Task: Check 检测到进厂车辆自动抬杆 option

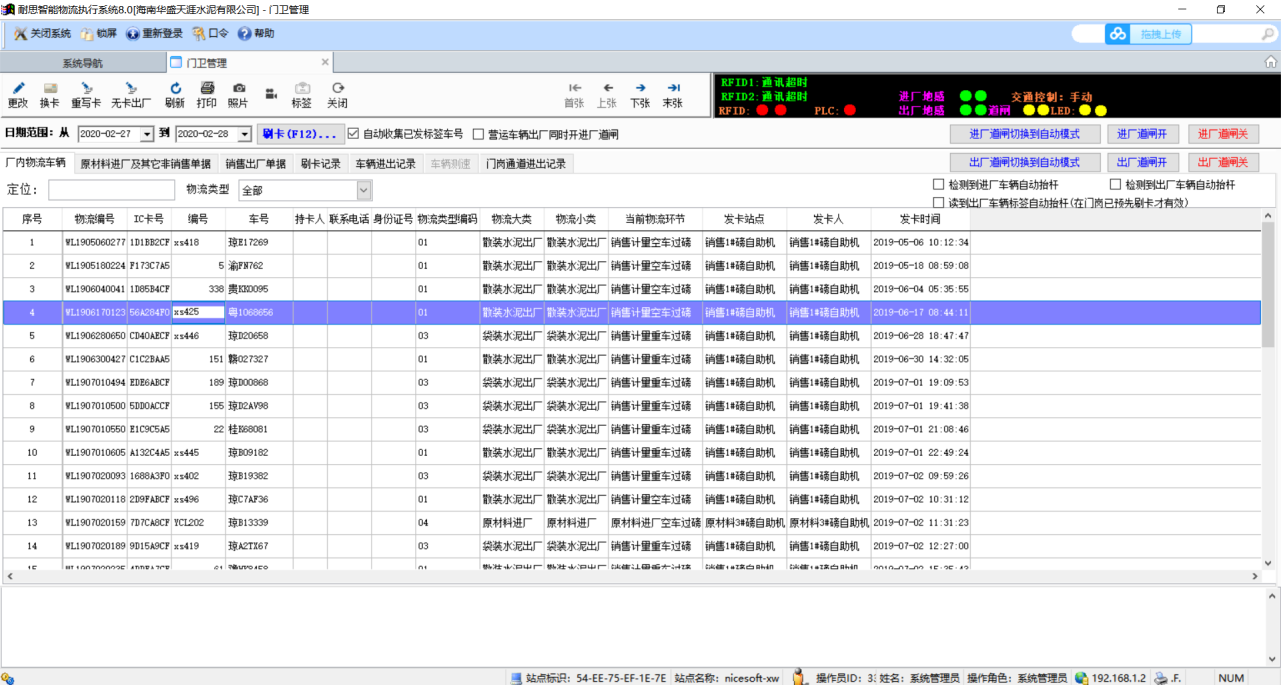Action: (x=938, y=185)
